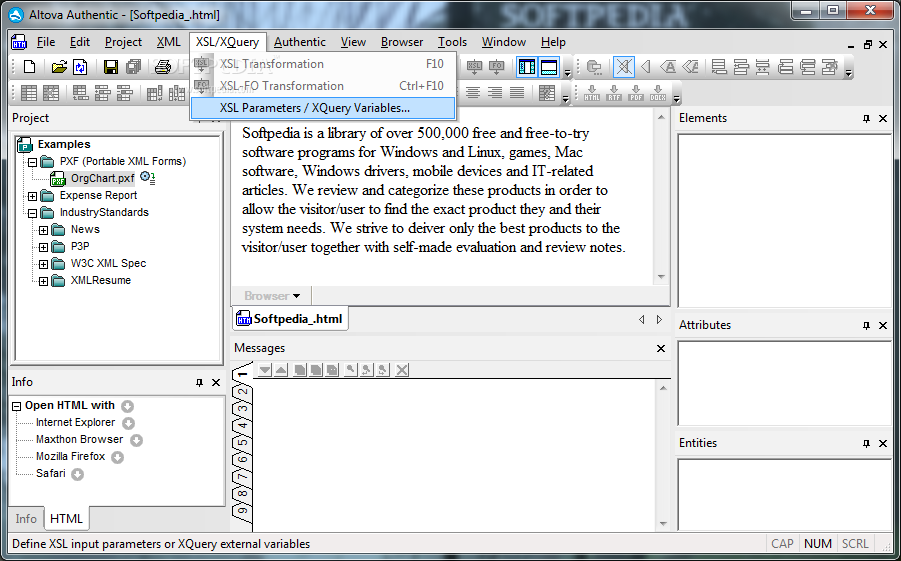Screen dimensions: 901x561
Task: Print using the printer icon
Action: [x=163, y=67]
